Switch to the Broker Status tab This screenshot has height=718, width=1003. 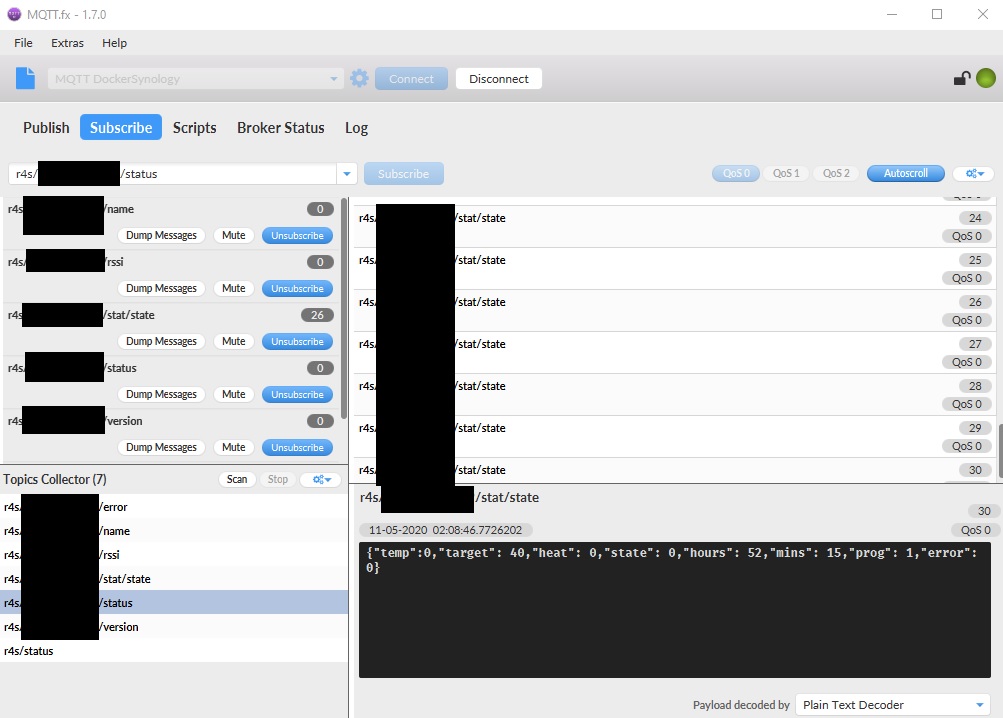[280, 128]
